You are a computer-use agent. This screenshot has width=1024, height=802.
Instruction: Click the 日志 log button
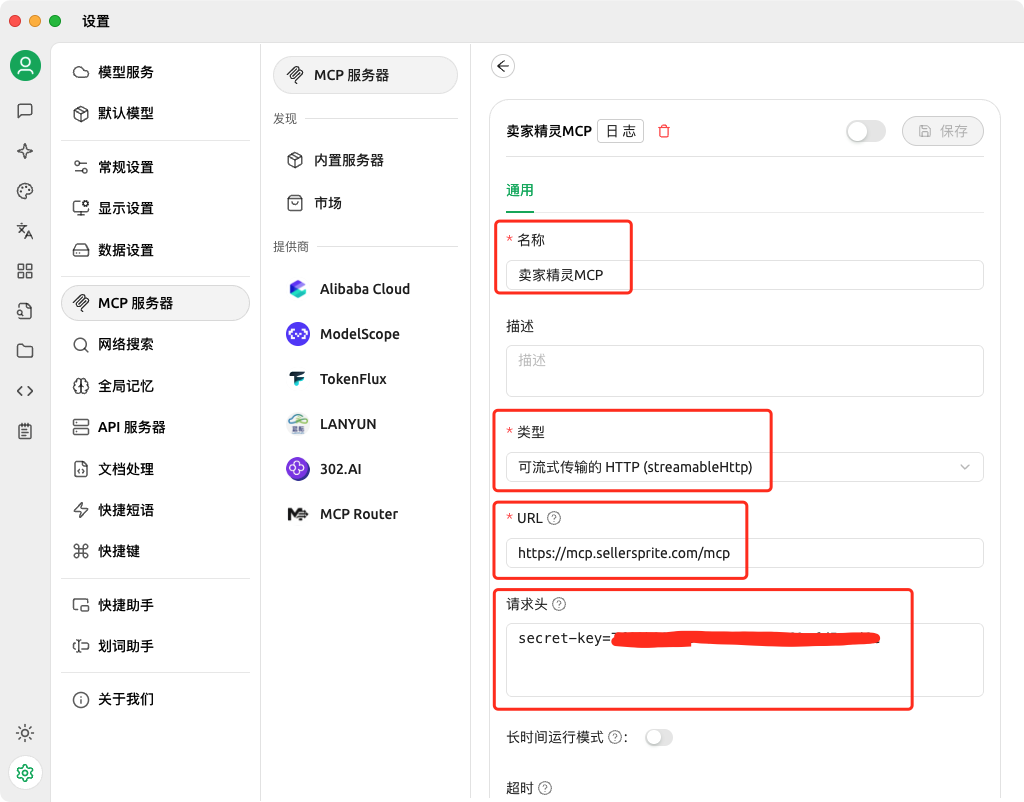coord(620,129)
